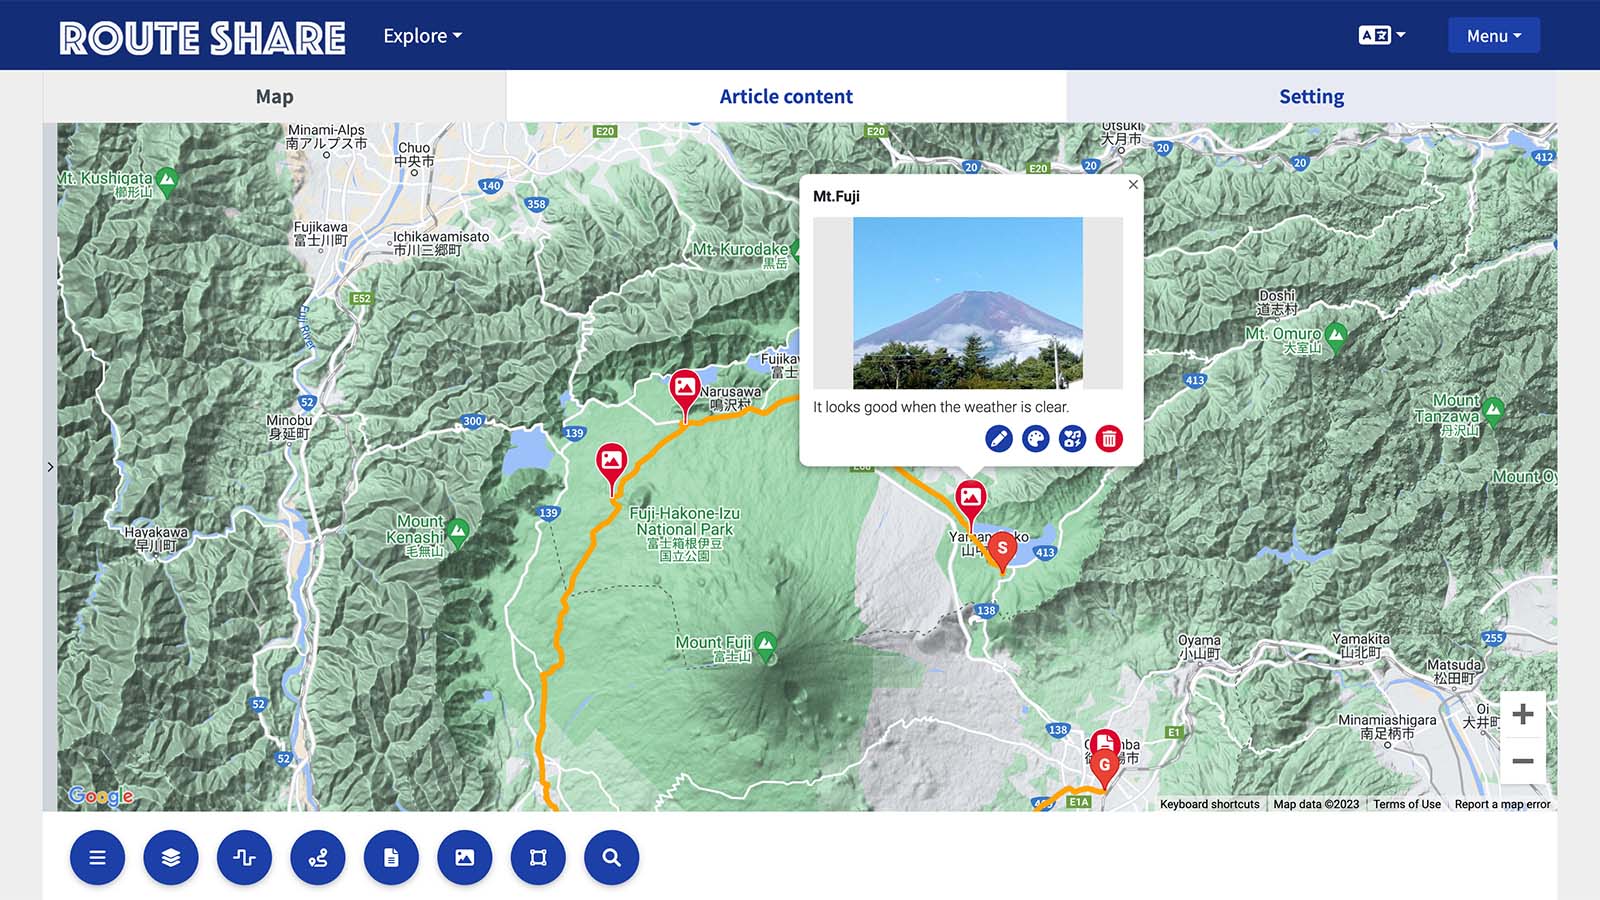Screen dimensions: 1600x900
Task: Click the Mt. Omuro peak marker
Action: tap(1336, 337)
